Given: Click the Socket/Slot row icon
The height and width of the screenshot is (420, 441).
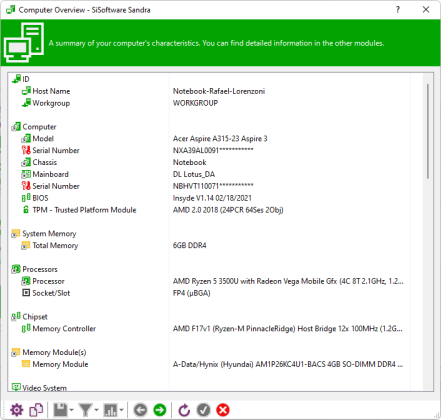Looking at the screenshot, I should pyautogui.click(x=26, y=293).
